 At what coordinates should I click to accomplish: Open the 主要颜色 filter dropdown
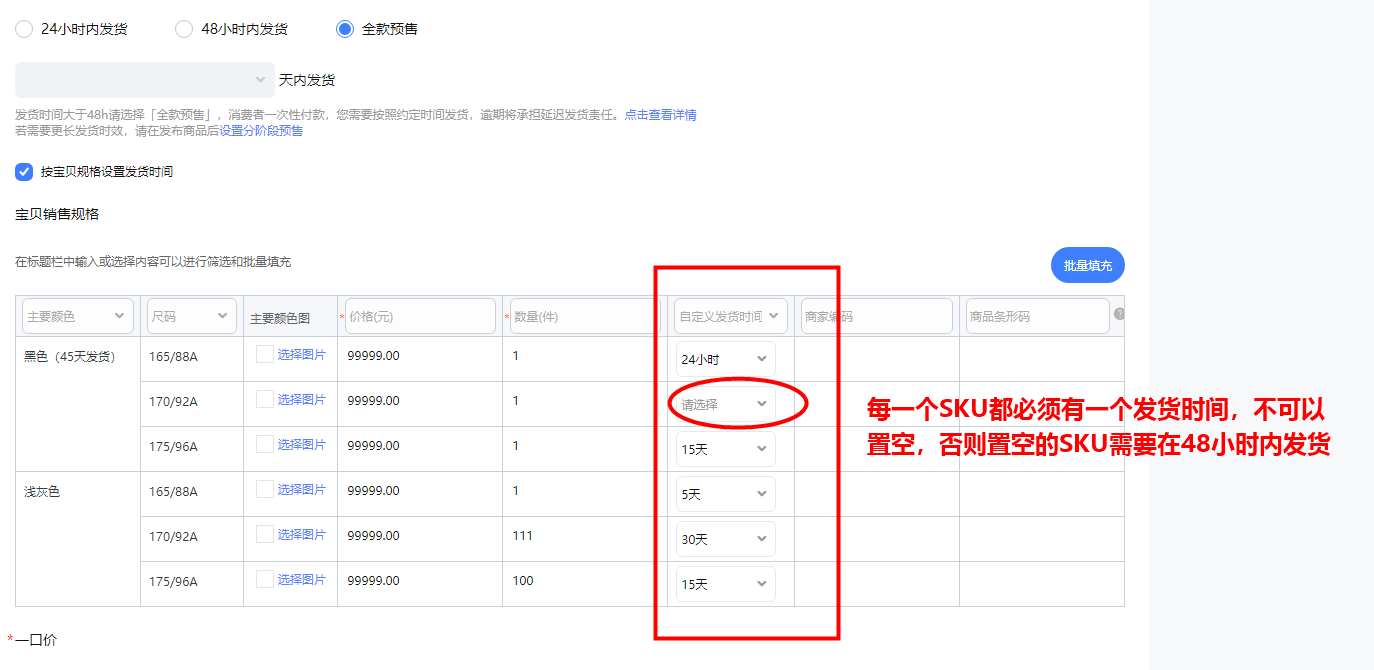tap(78, 316)
